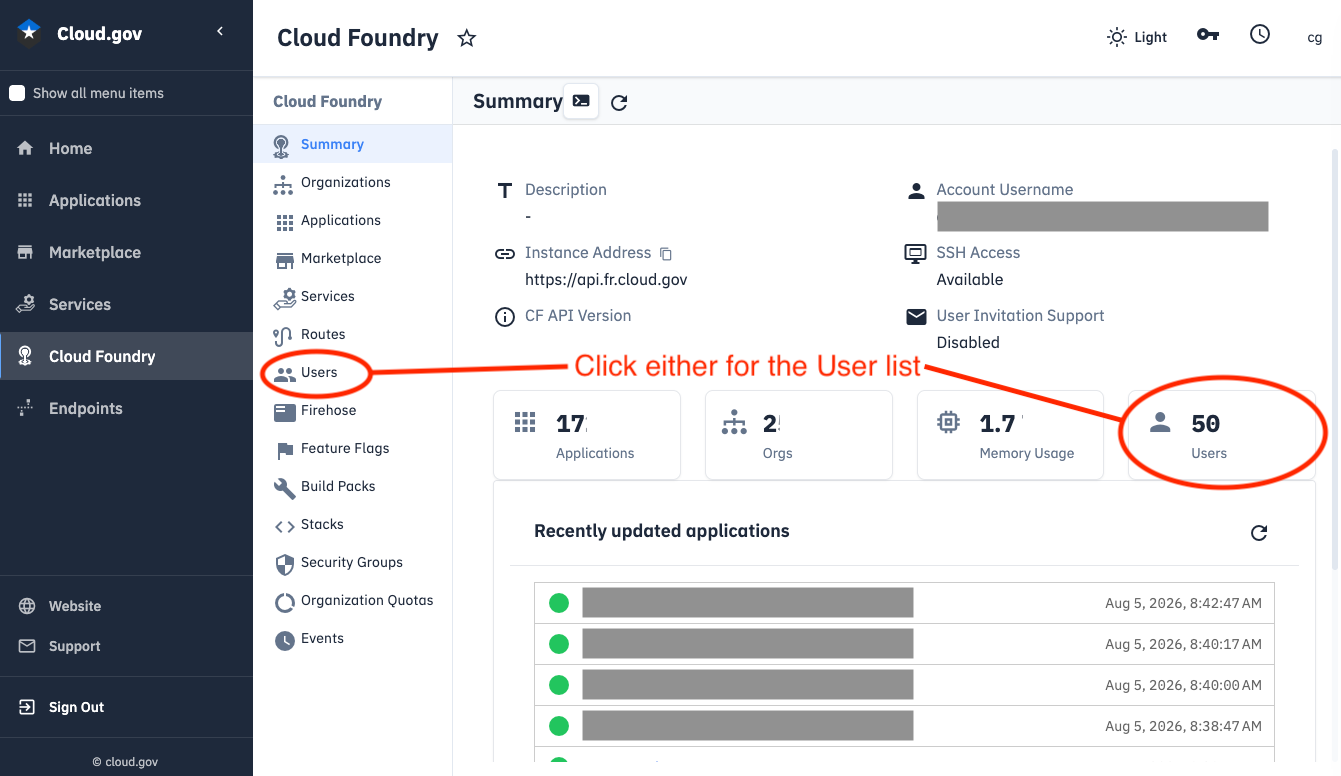Click the Account Username person icon

pyautogui.click(x=916, y=190)
